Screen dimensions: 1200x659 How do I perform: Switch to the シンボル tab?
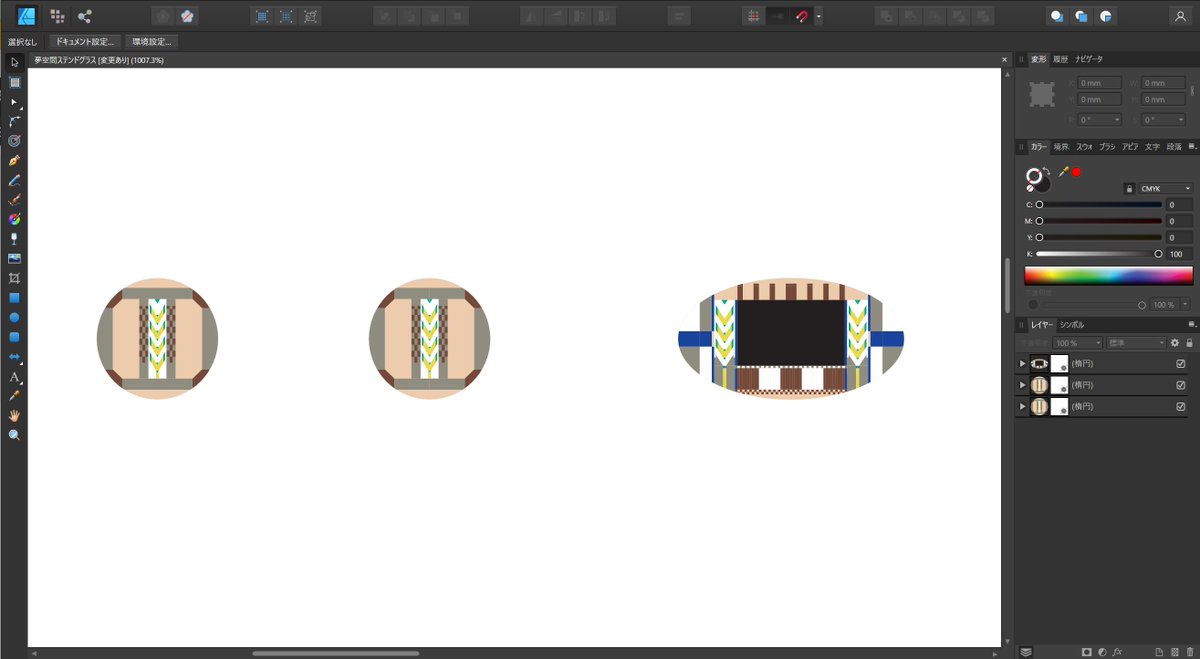coord(1072,325)
